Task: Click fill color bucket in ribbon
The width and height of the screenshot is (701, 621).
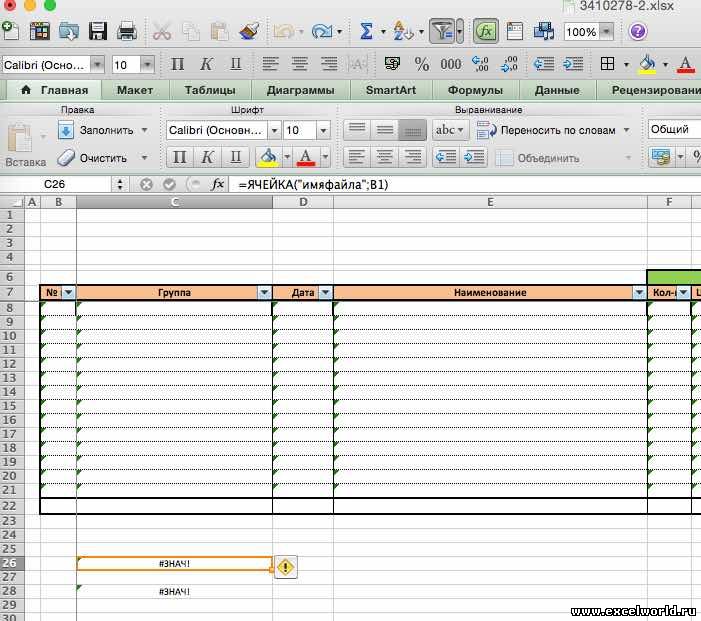Action: (268, 157)
